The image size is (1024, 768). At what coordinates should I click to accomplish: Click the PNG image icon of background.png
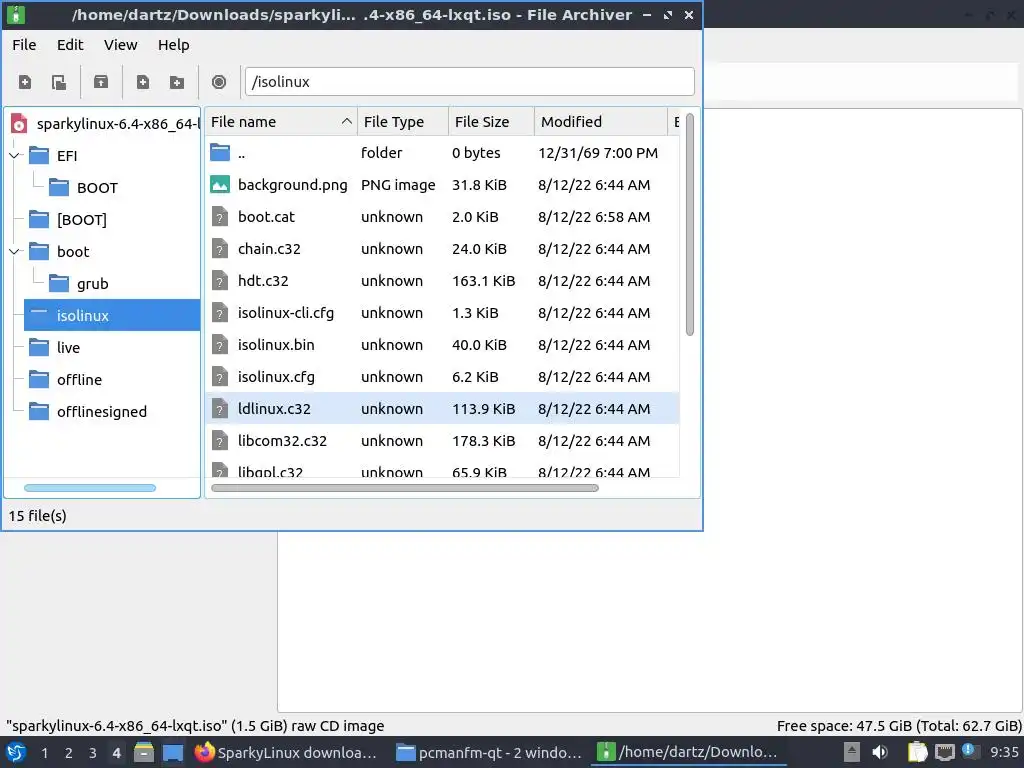[220, 185]
